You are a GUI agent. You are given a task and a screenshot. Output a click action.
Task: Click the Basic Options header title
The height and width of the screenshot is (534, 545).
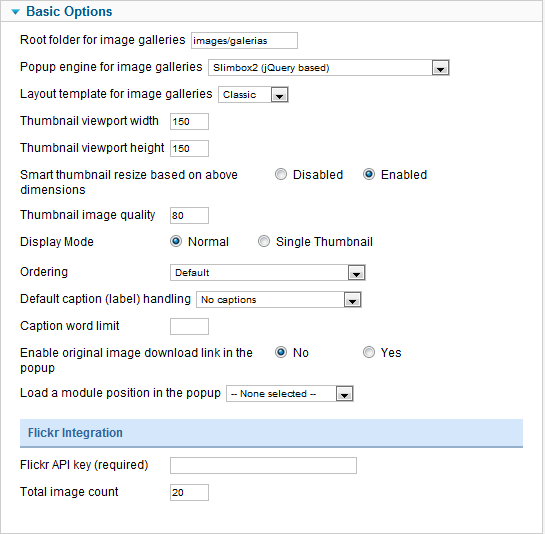point(69,11)
